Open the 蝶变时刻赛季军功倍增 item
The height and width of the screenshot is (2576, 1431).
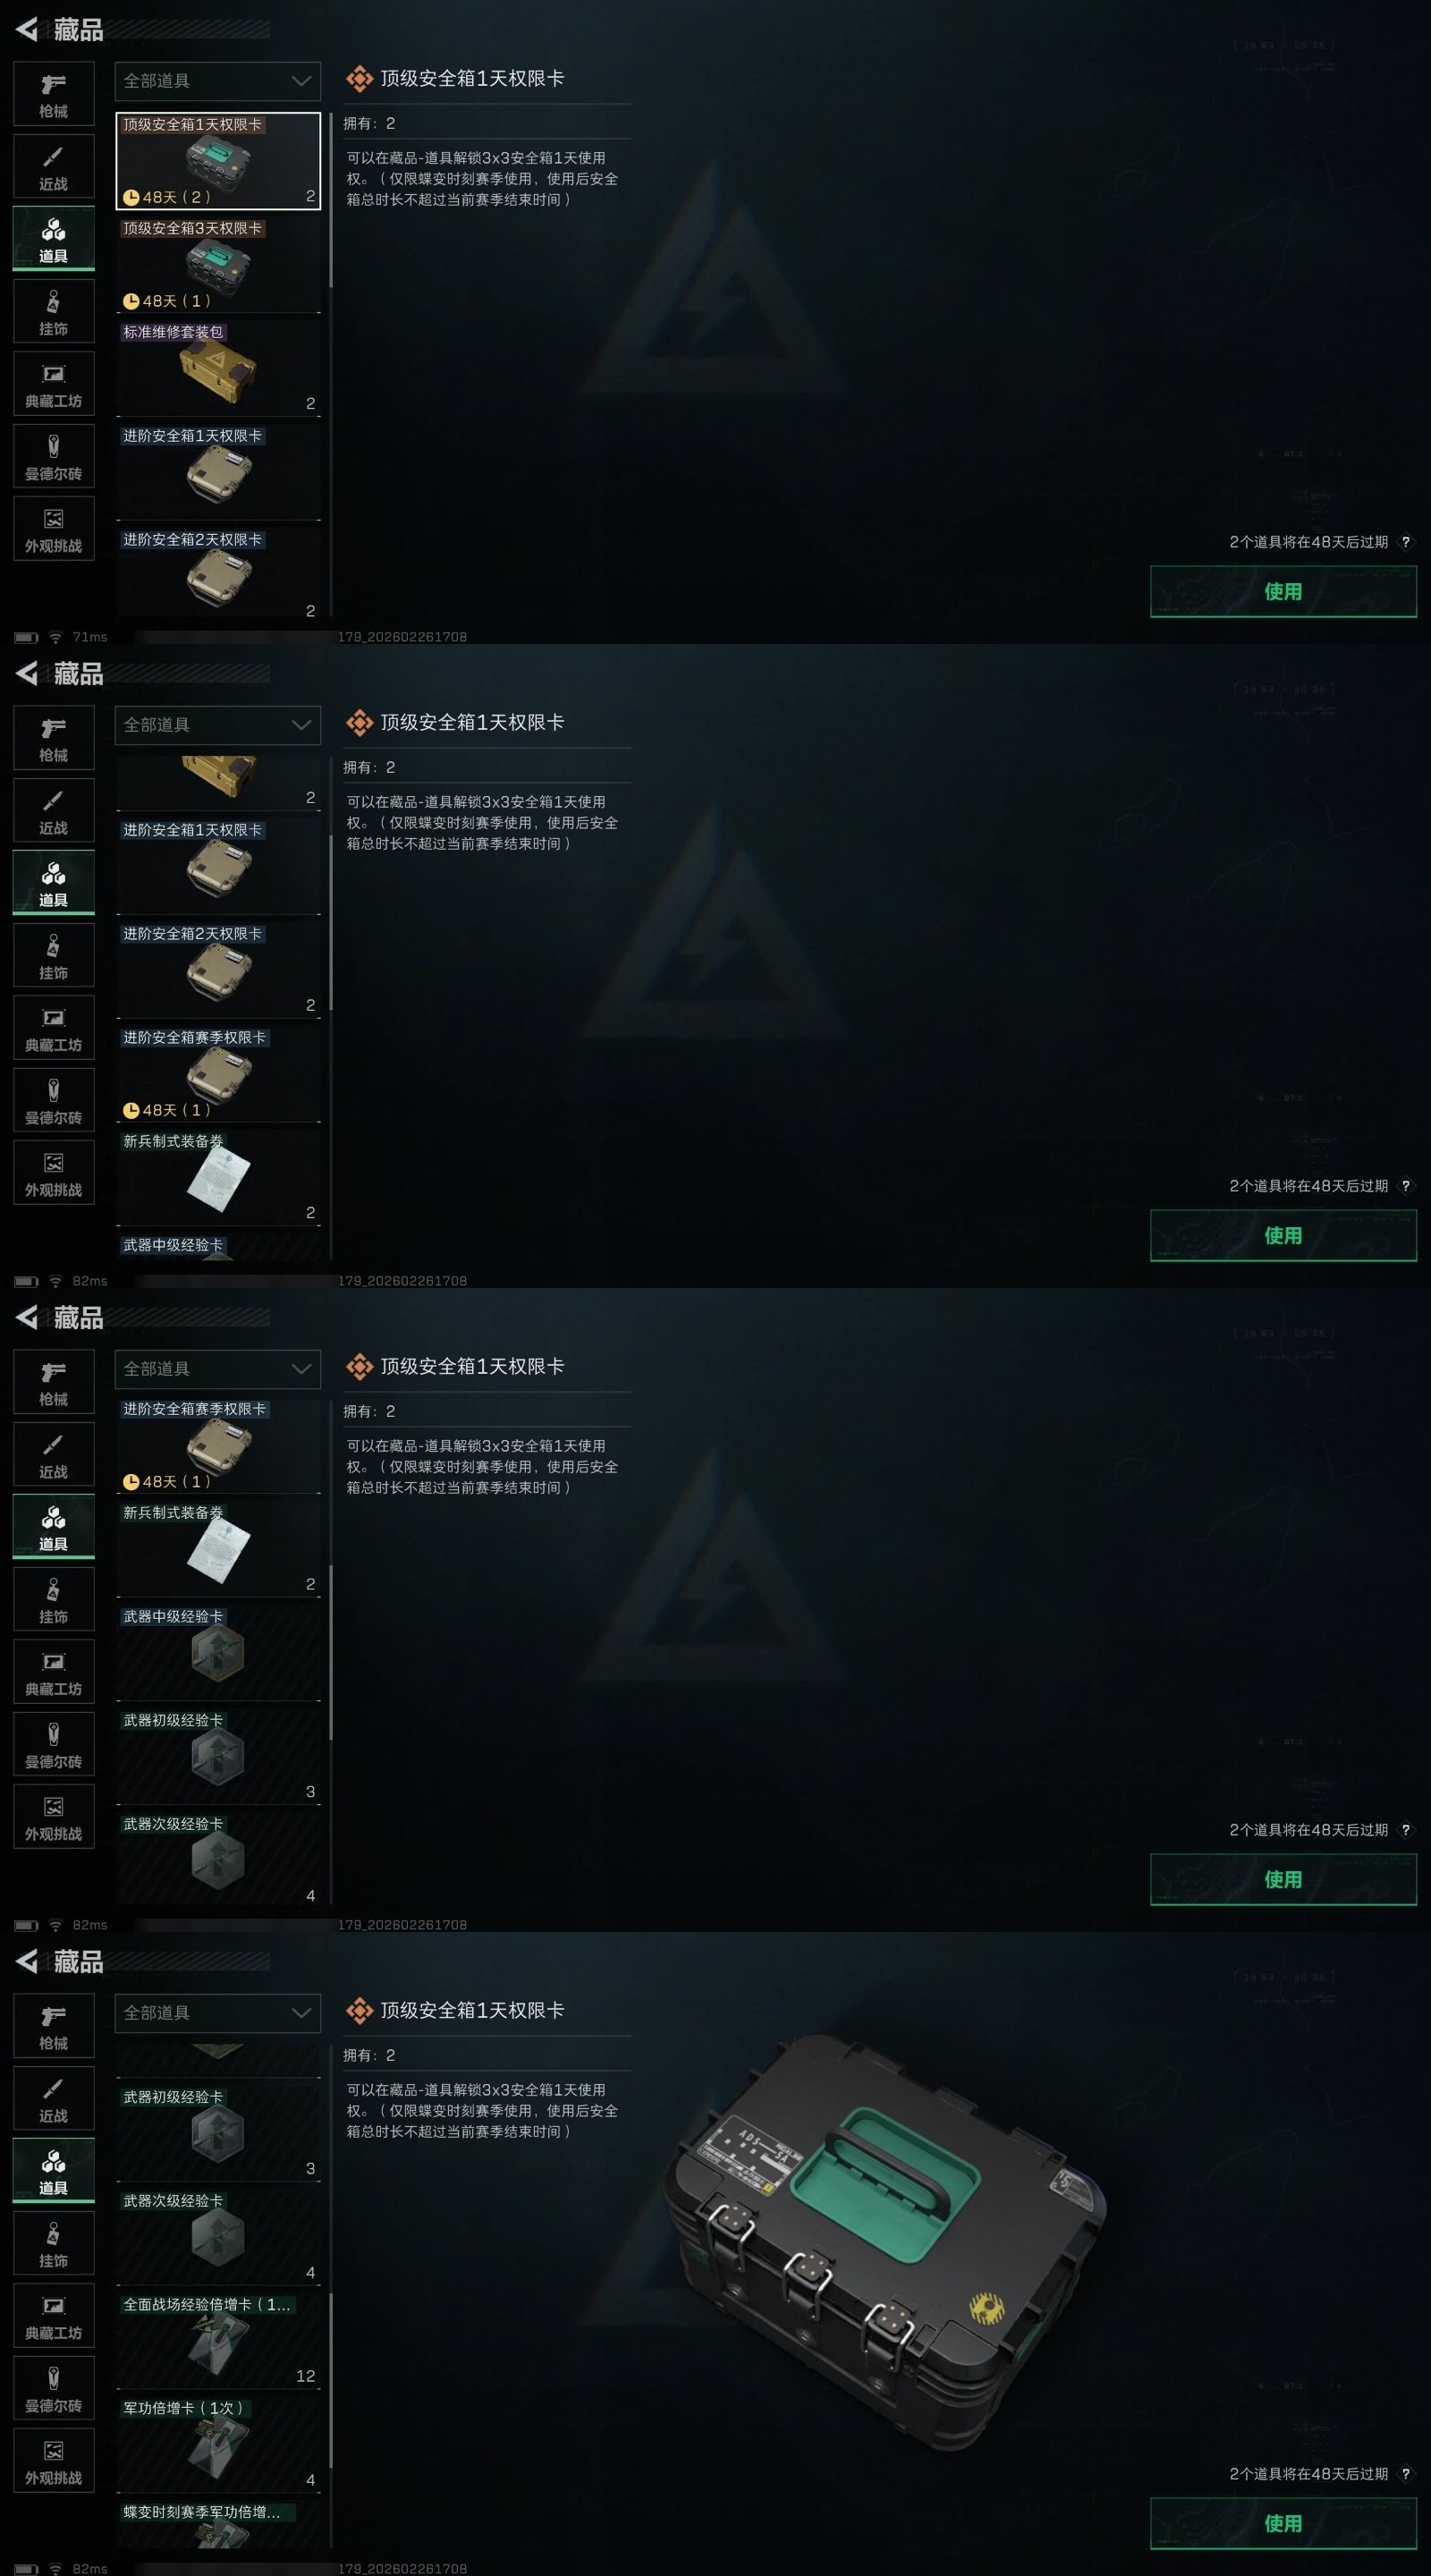(219, 2524)
